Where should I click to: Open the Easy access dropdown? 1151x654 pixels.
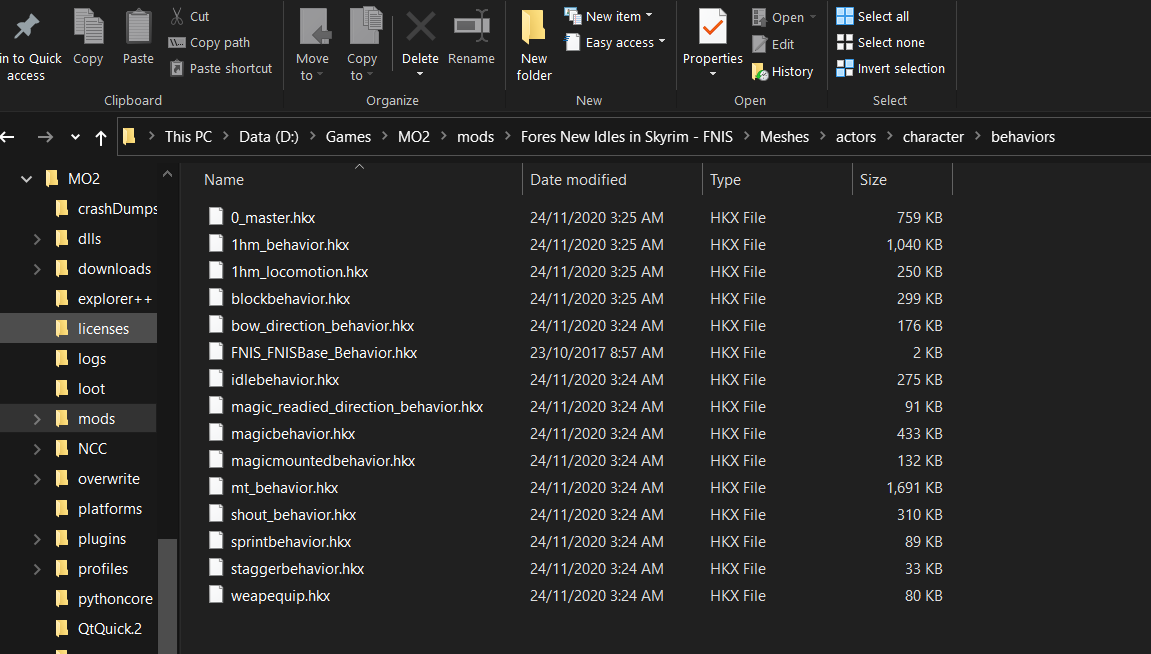tap(614, 42)
